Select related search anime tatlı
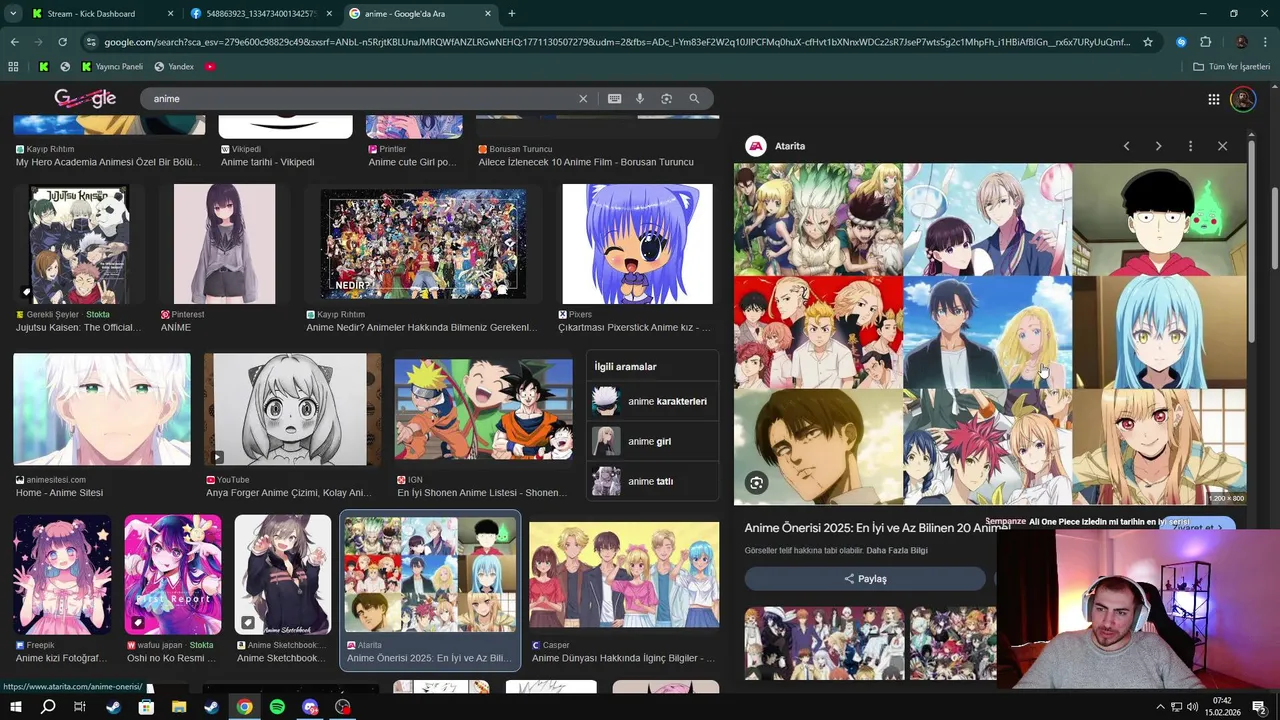1280x720 pixels. [652, 481]
